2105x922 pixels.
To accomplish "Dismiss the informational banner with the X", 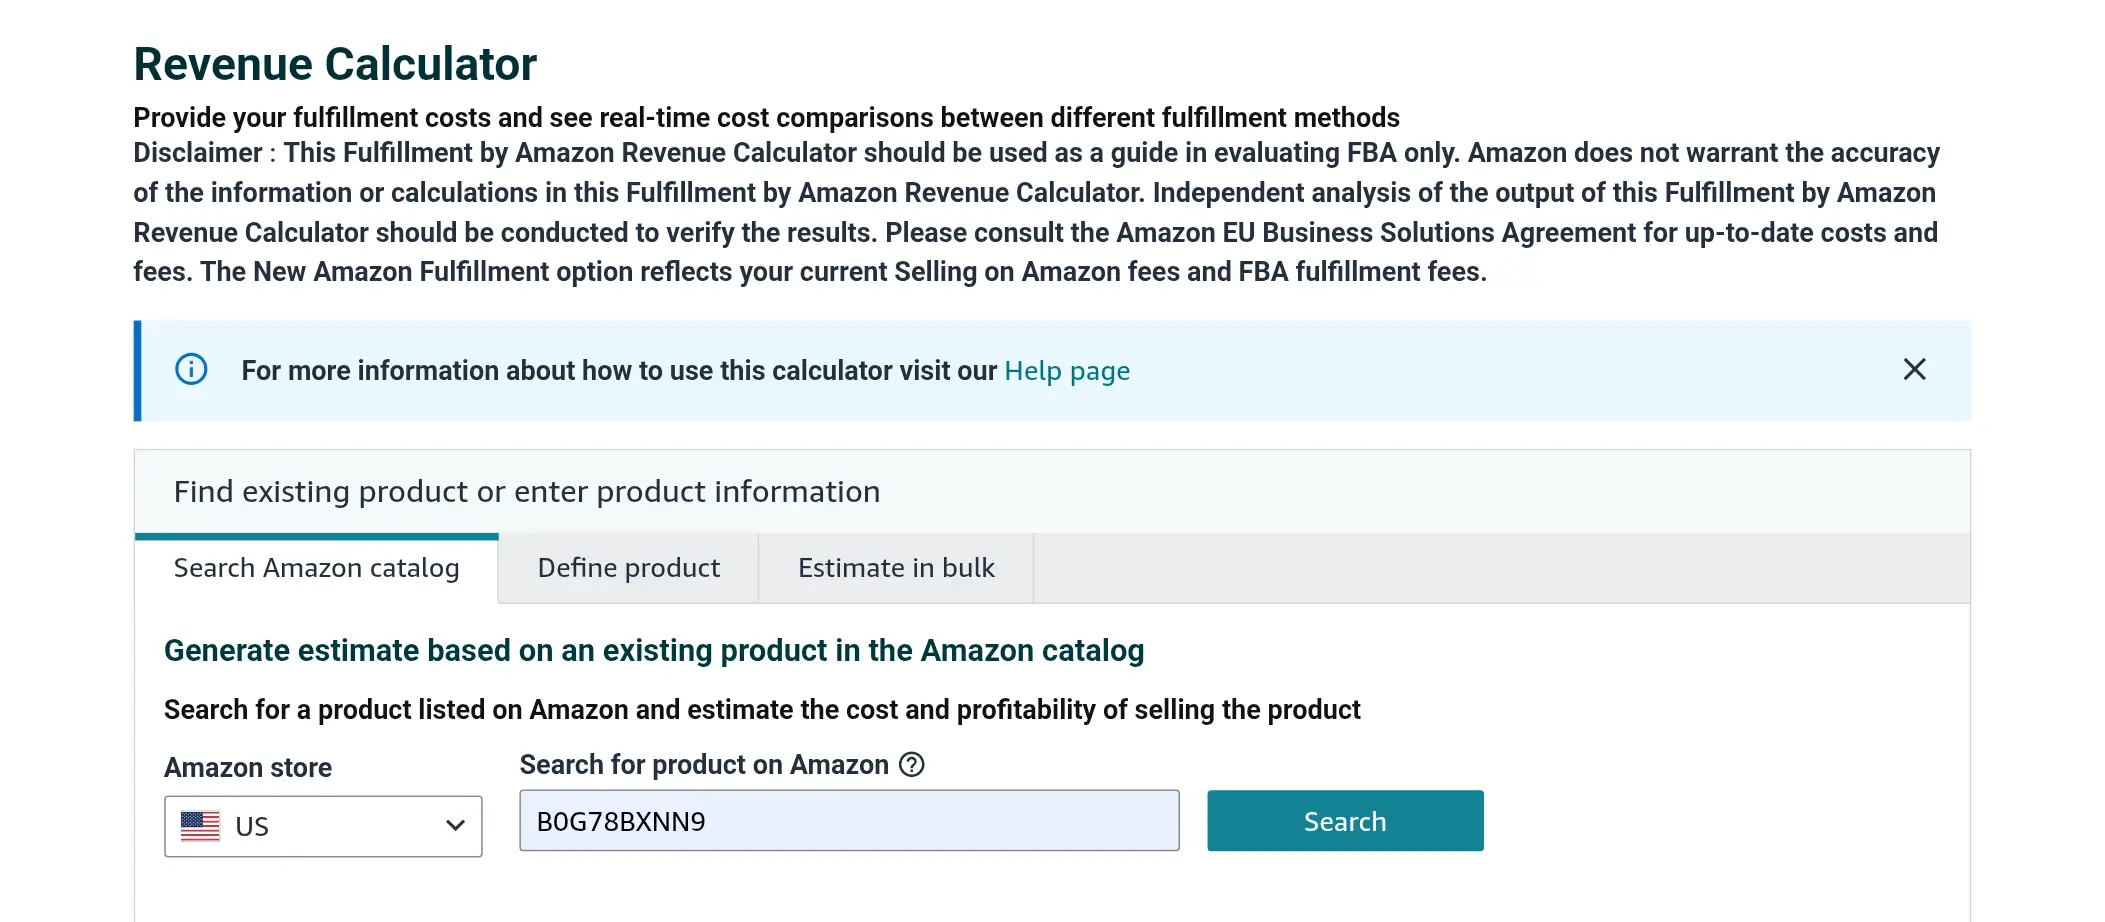I will tap(1914, 370).
